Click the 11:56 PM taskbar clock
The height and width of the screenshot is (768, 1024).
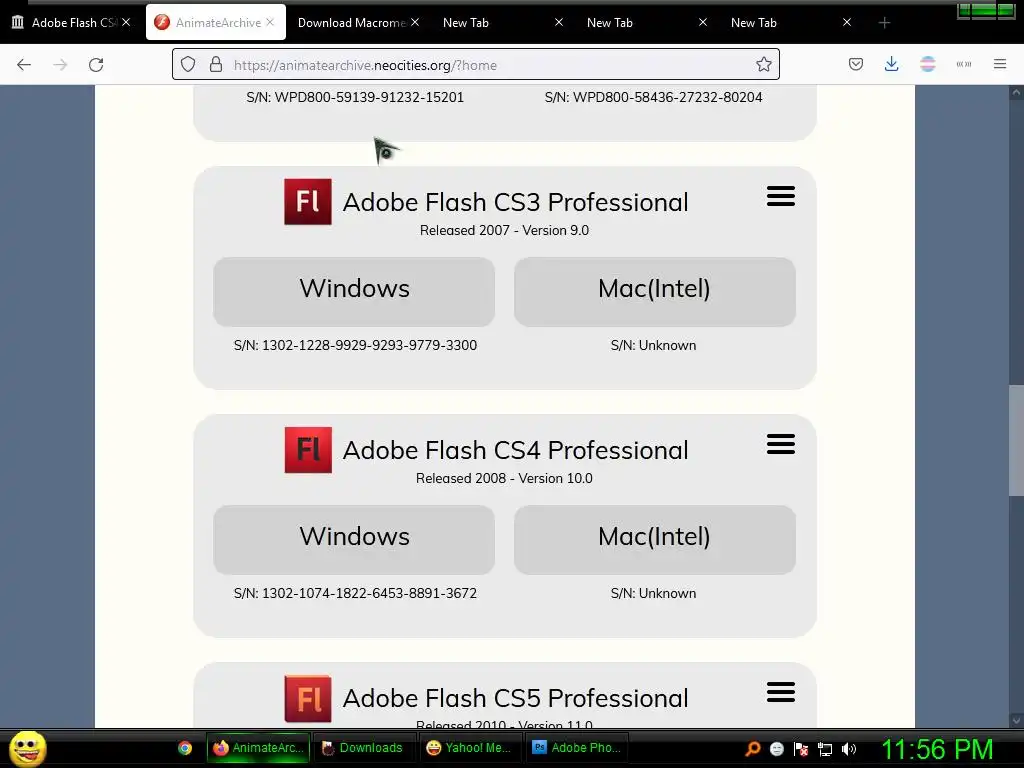pos(938,749)
